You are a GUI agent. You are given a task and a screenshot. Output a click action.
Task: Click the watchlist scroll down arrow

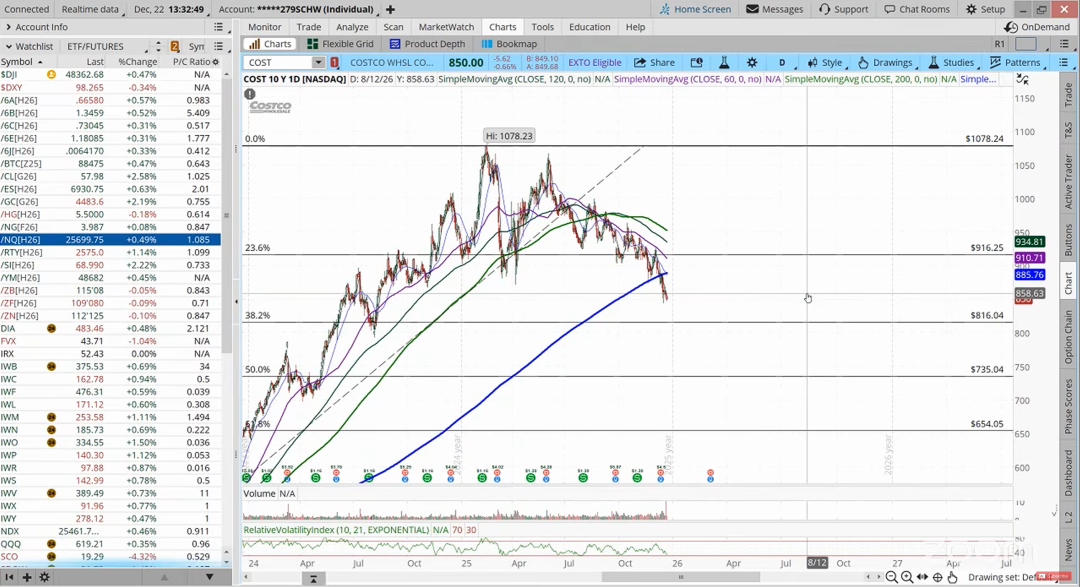(x=227, y=562)
